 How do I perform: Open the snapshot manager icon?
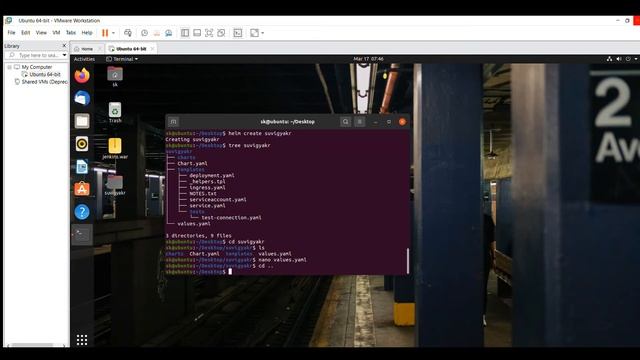click(x=169, y=33)
